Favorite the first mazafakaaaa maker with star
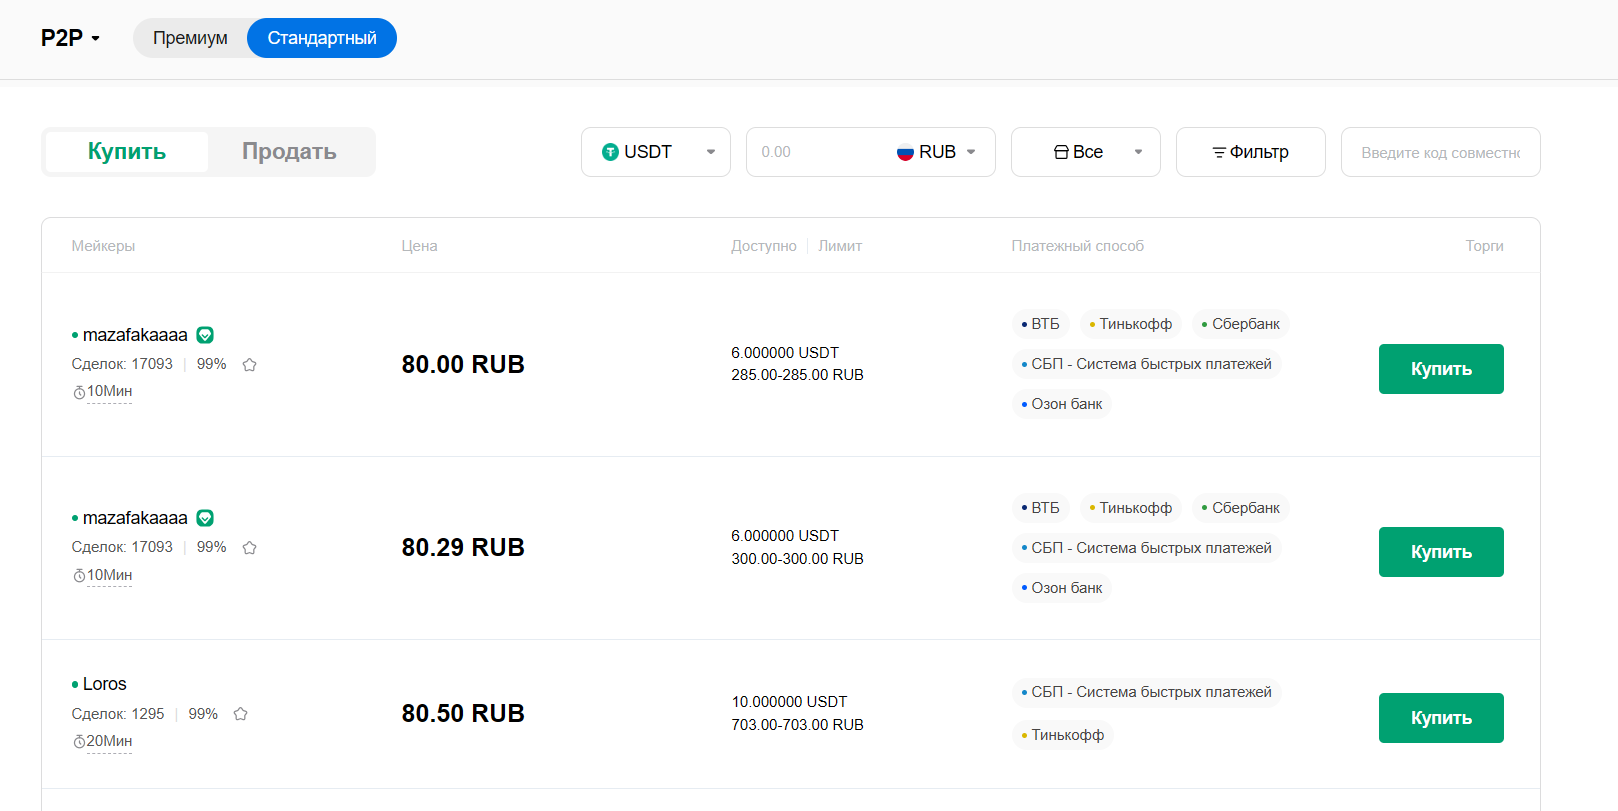 250,365
